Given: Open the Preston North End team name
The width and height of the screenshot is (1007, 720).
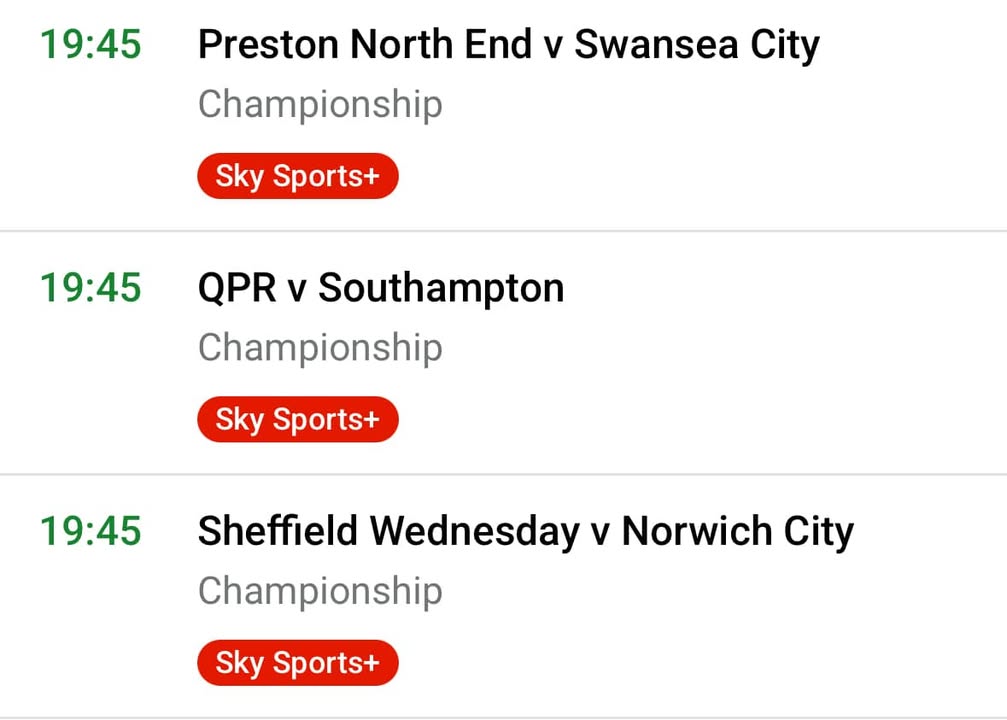Looking at the screenshot, I should [x=365, y=46].
